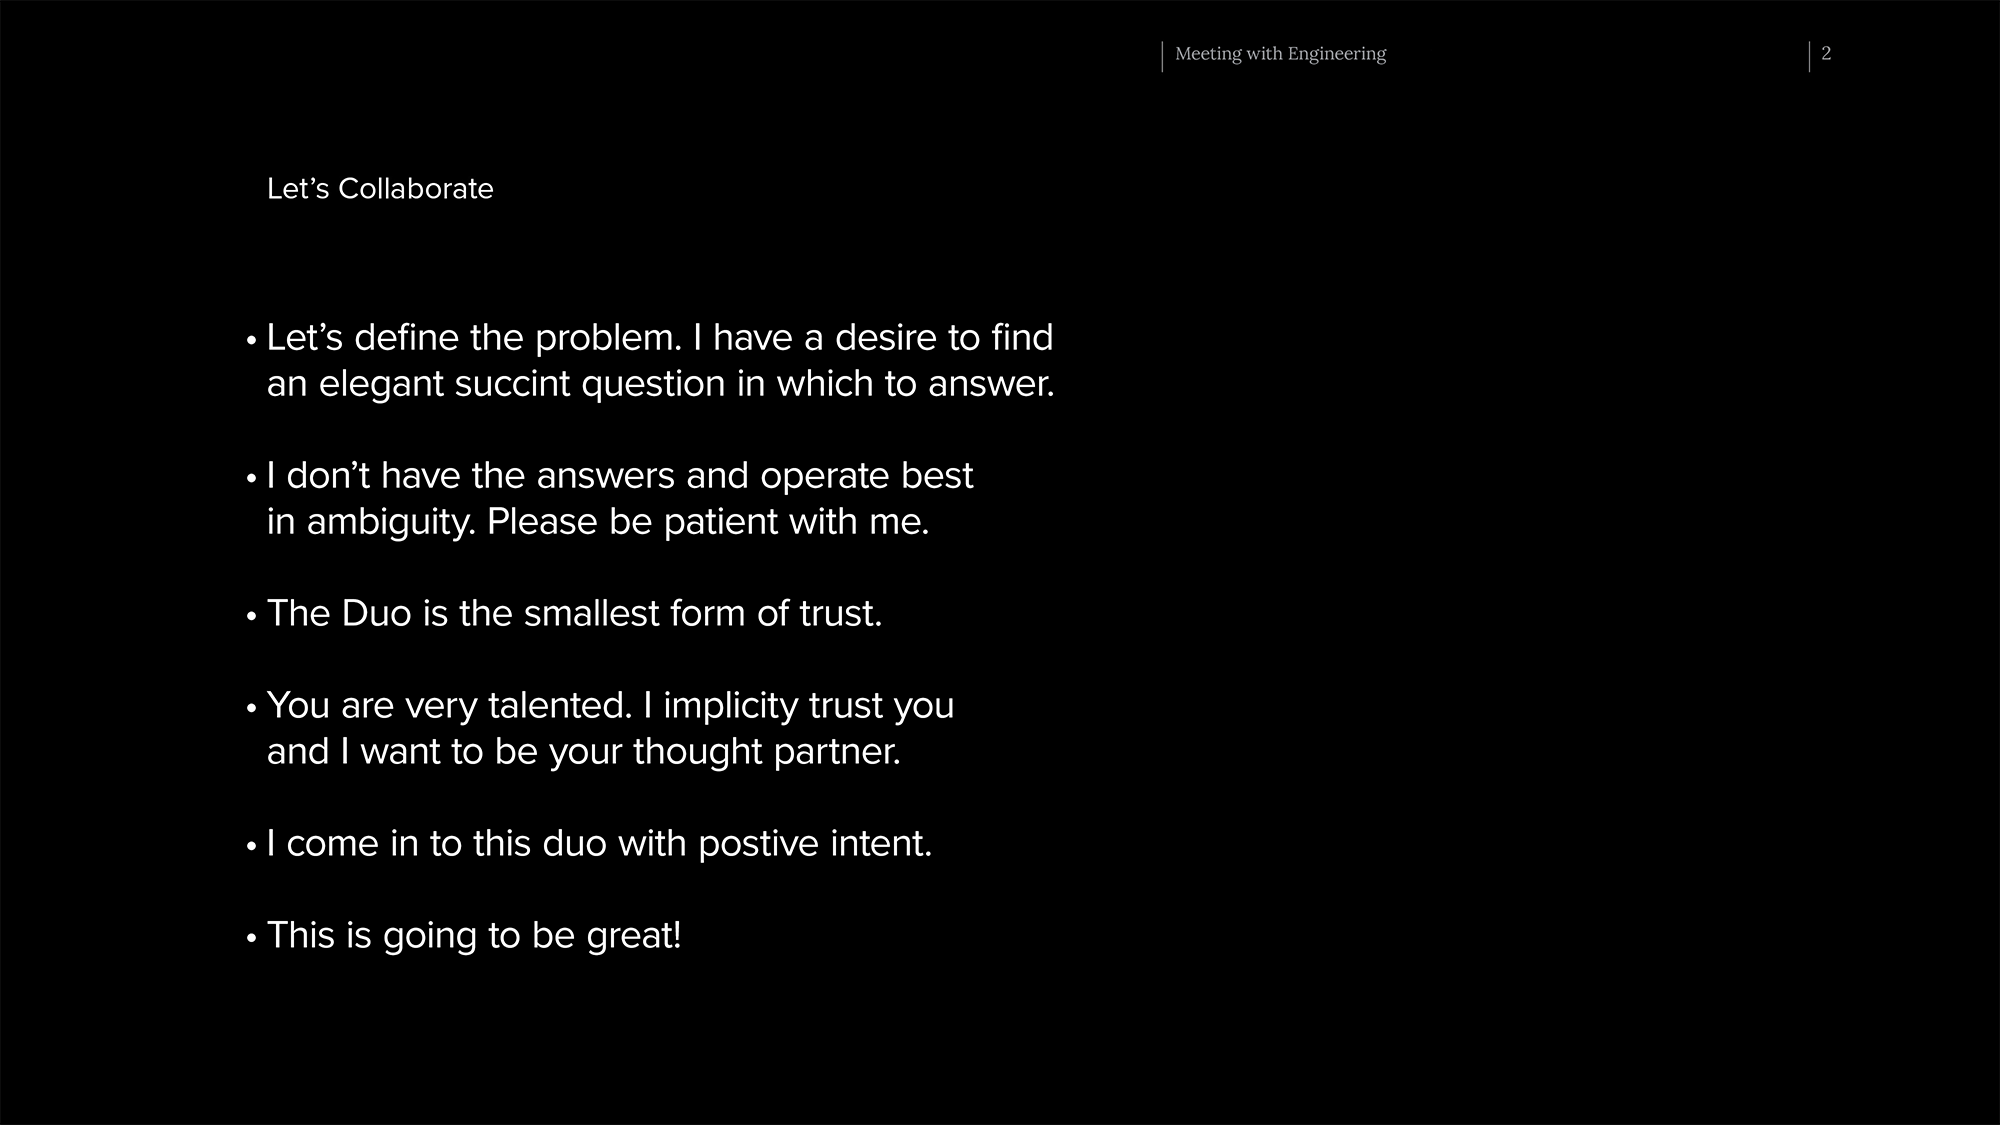Screen dimensions: 2000x1125
Task: Click the 'Let's define the problem' line
Action: pos(660,338)
